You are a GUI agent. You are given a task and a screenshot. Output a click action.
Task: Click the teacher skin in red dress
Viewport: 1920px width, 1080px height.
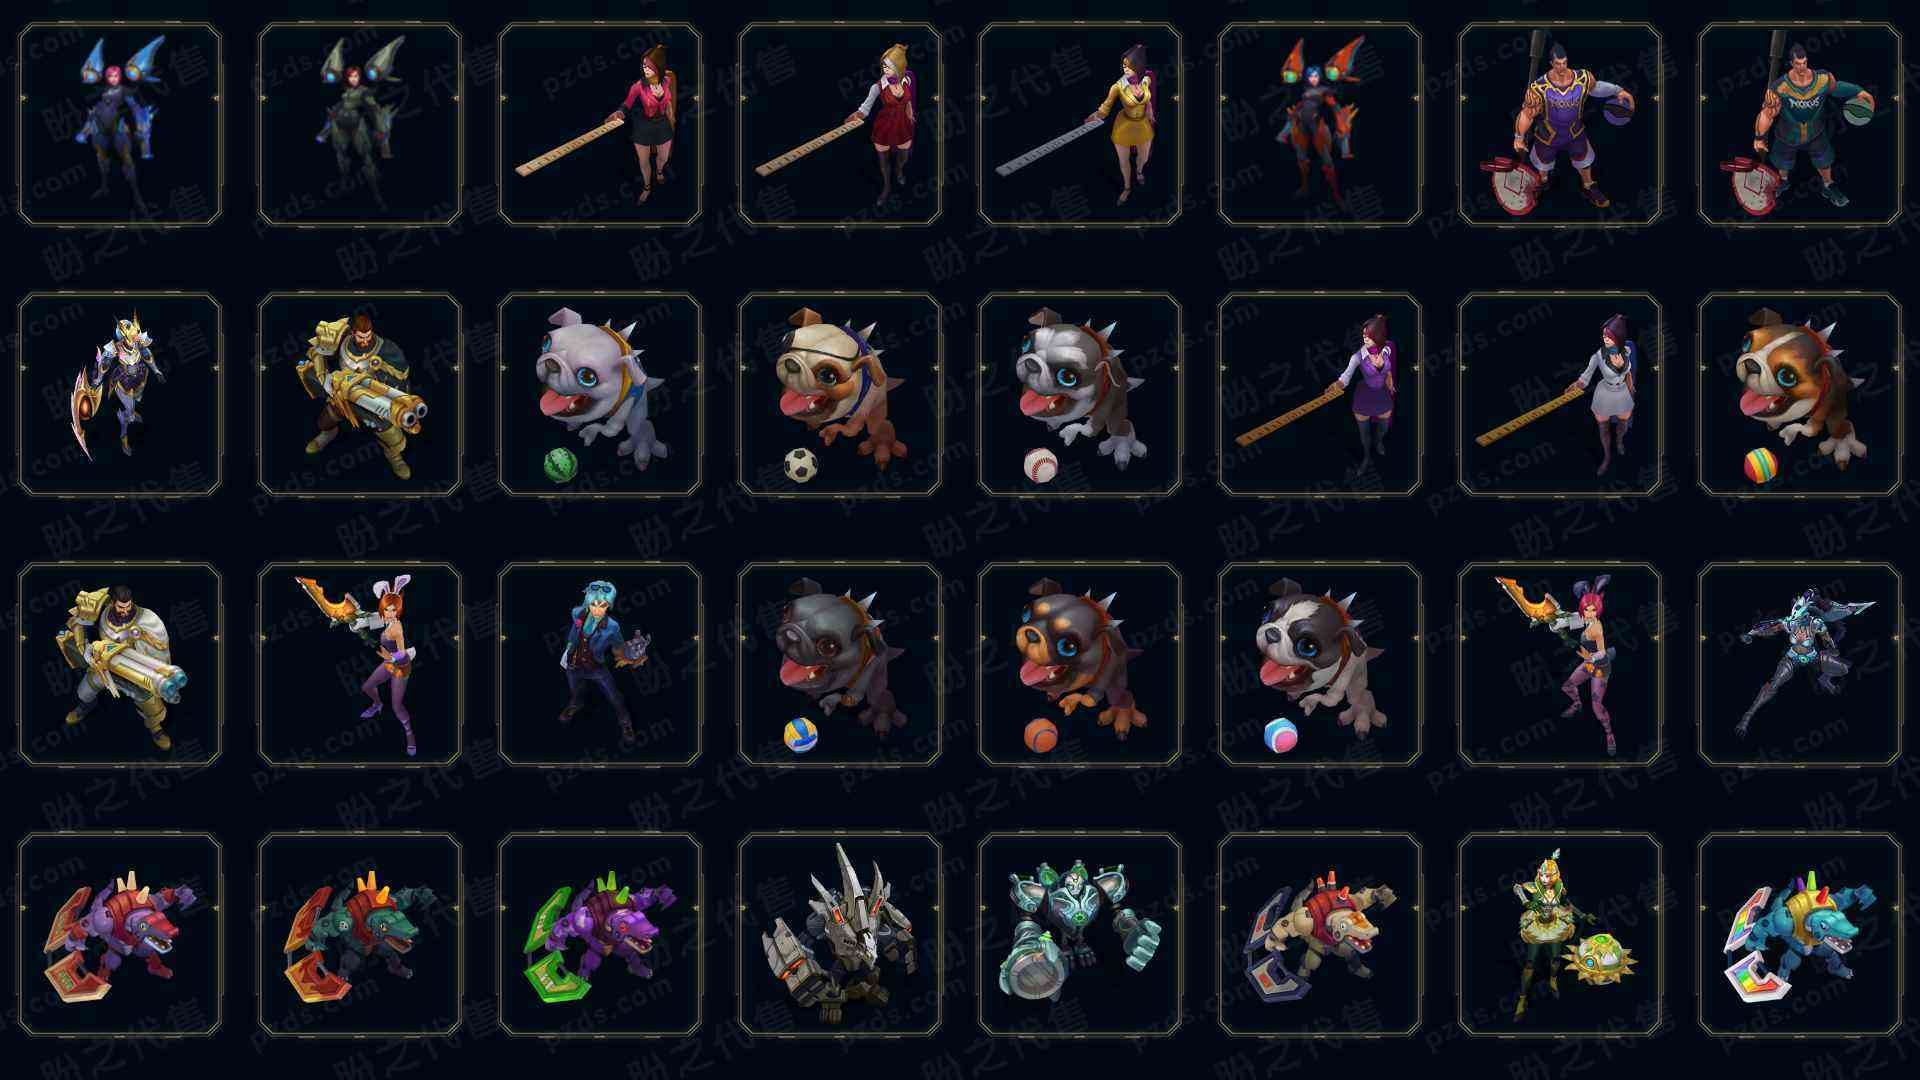[x=840, y=124]
